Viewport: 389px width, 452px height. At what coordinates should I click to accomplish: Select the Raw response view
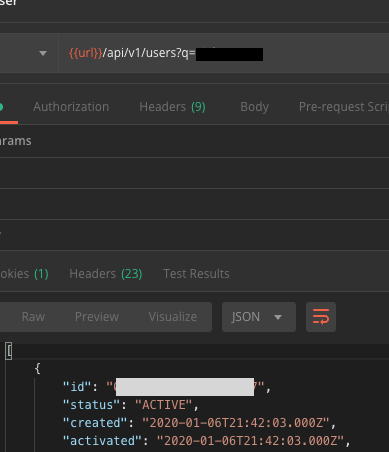(x=33, y=317)
